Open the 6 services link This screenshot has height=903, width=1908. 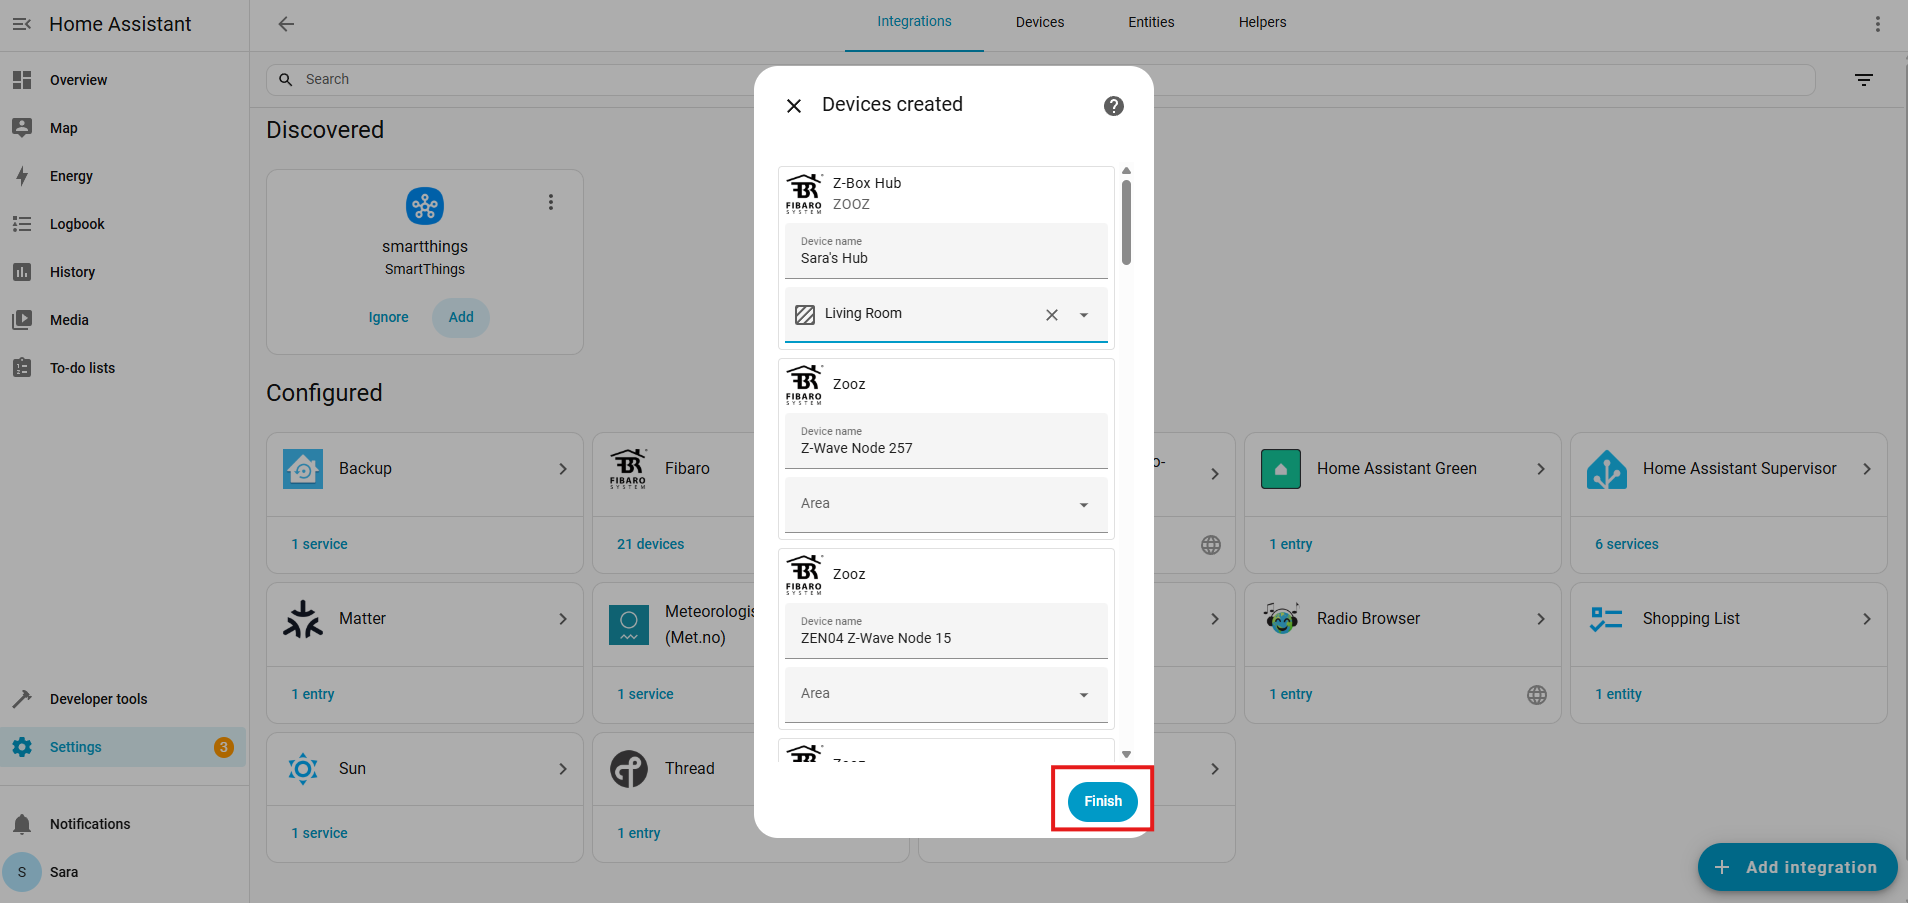[x=1627, y=544]
